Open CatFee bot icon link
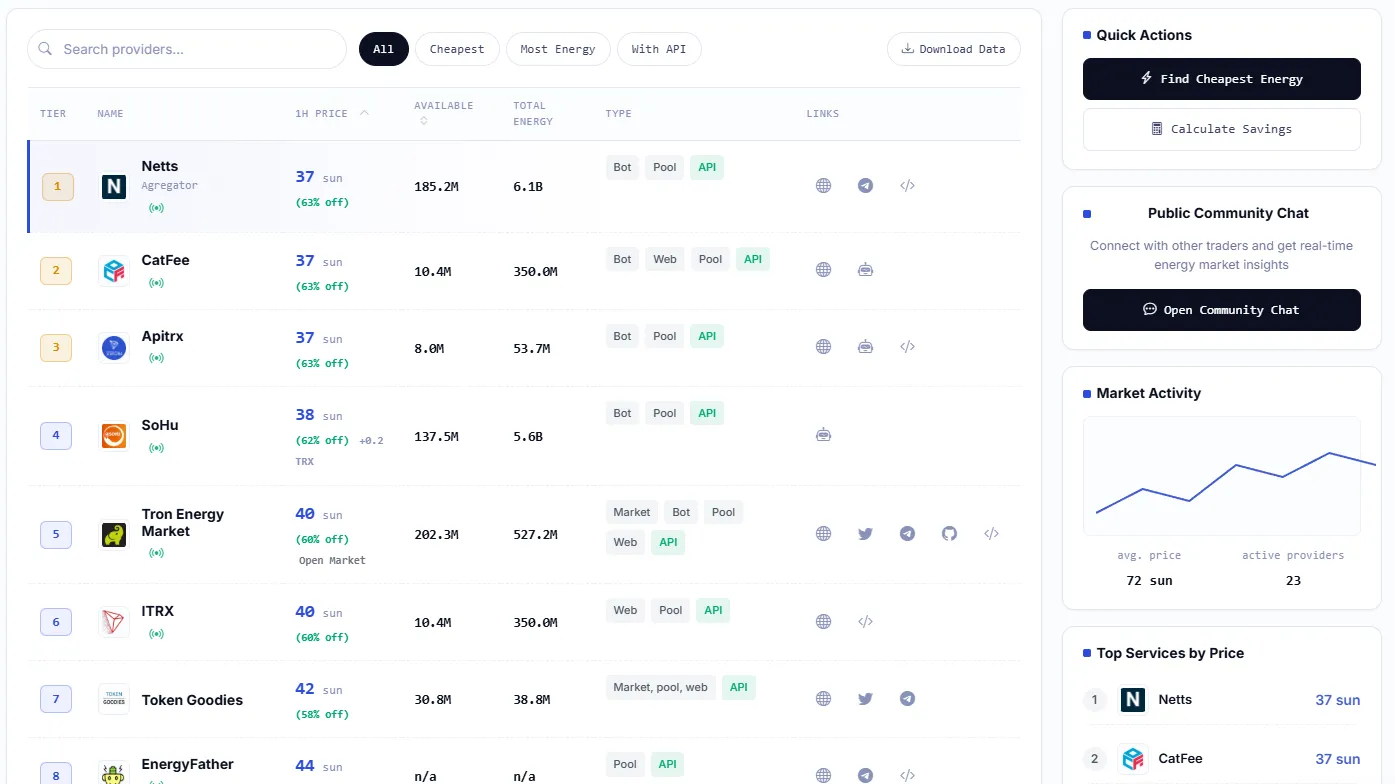 click(865, 270)
